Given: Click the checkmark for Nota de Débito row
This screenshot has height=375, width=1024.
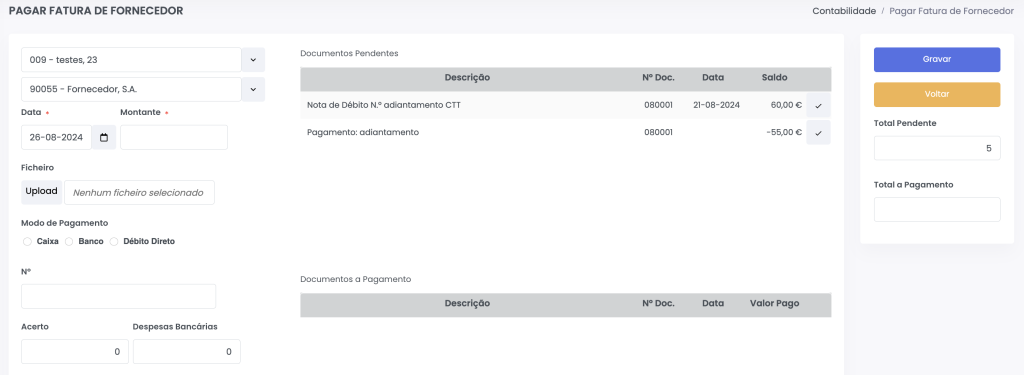Looking at the screenshot, I should [x=818, y=105].
